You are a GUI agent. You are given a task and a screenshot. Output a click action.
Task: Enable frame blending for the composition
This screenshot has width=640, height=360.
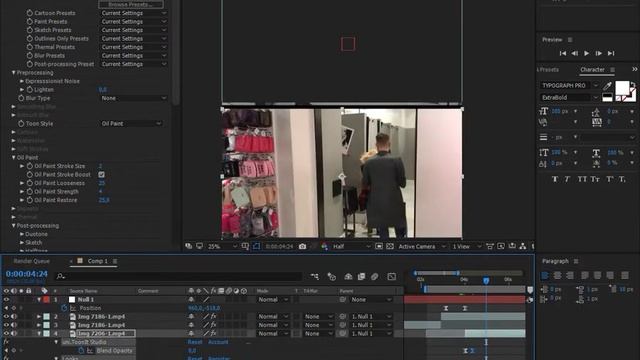[x=361, y=277]
